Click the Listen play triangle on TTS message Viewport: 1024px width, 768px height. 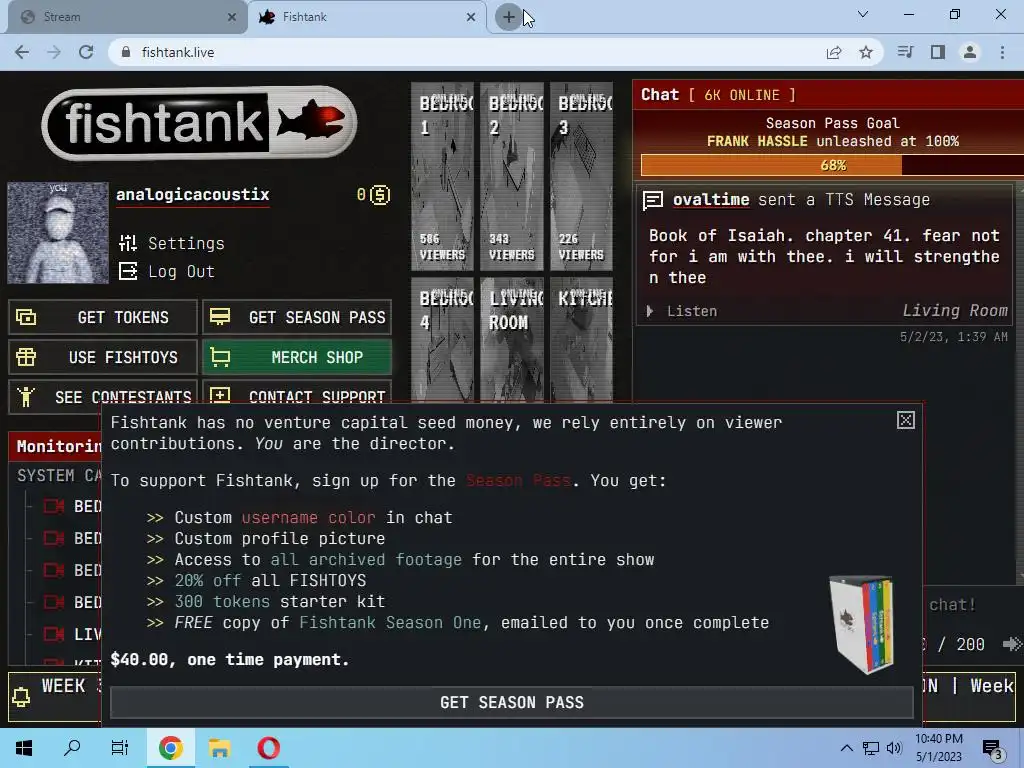click(650, 311)
